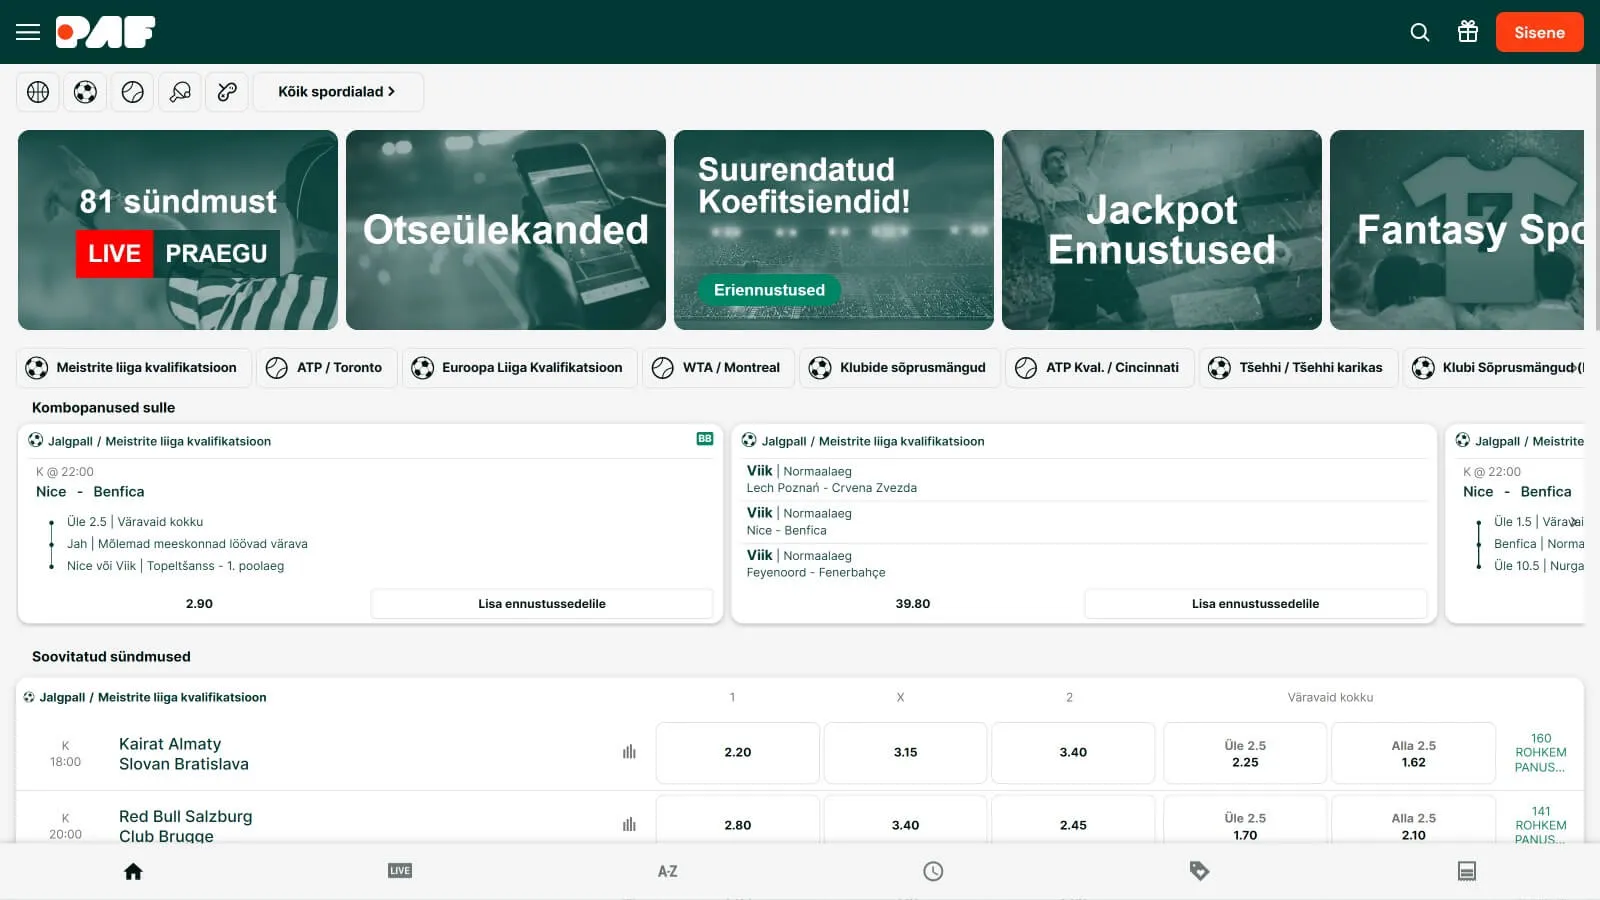Open statistics icon for Red Bull Salzburg match
The height and width of the screenshot is (900, 1600).
tap(629, 825)
